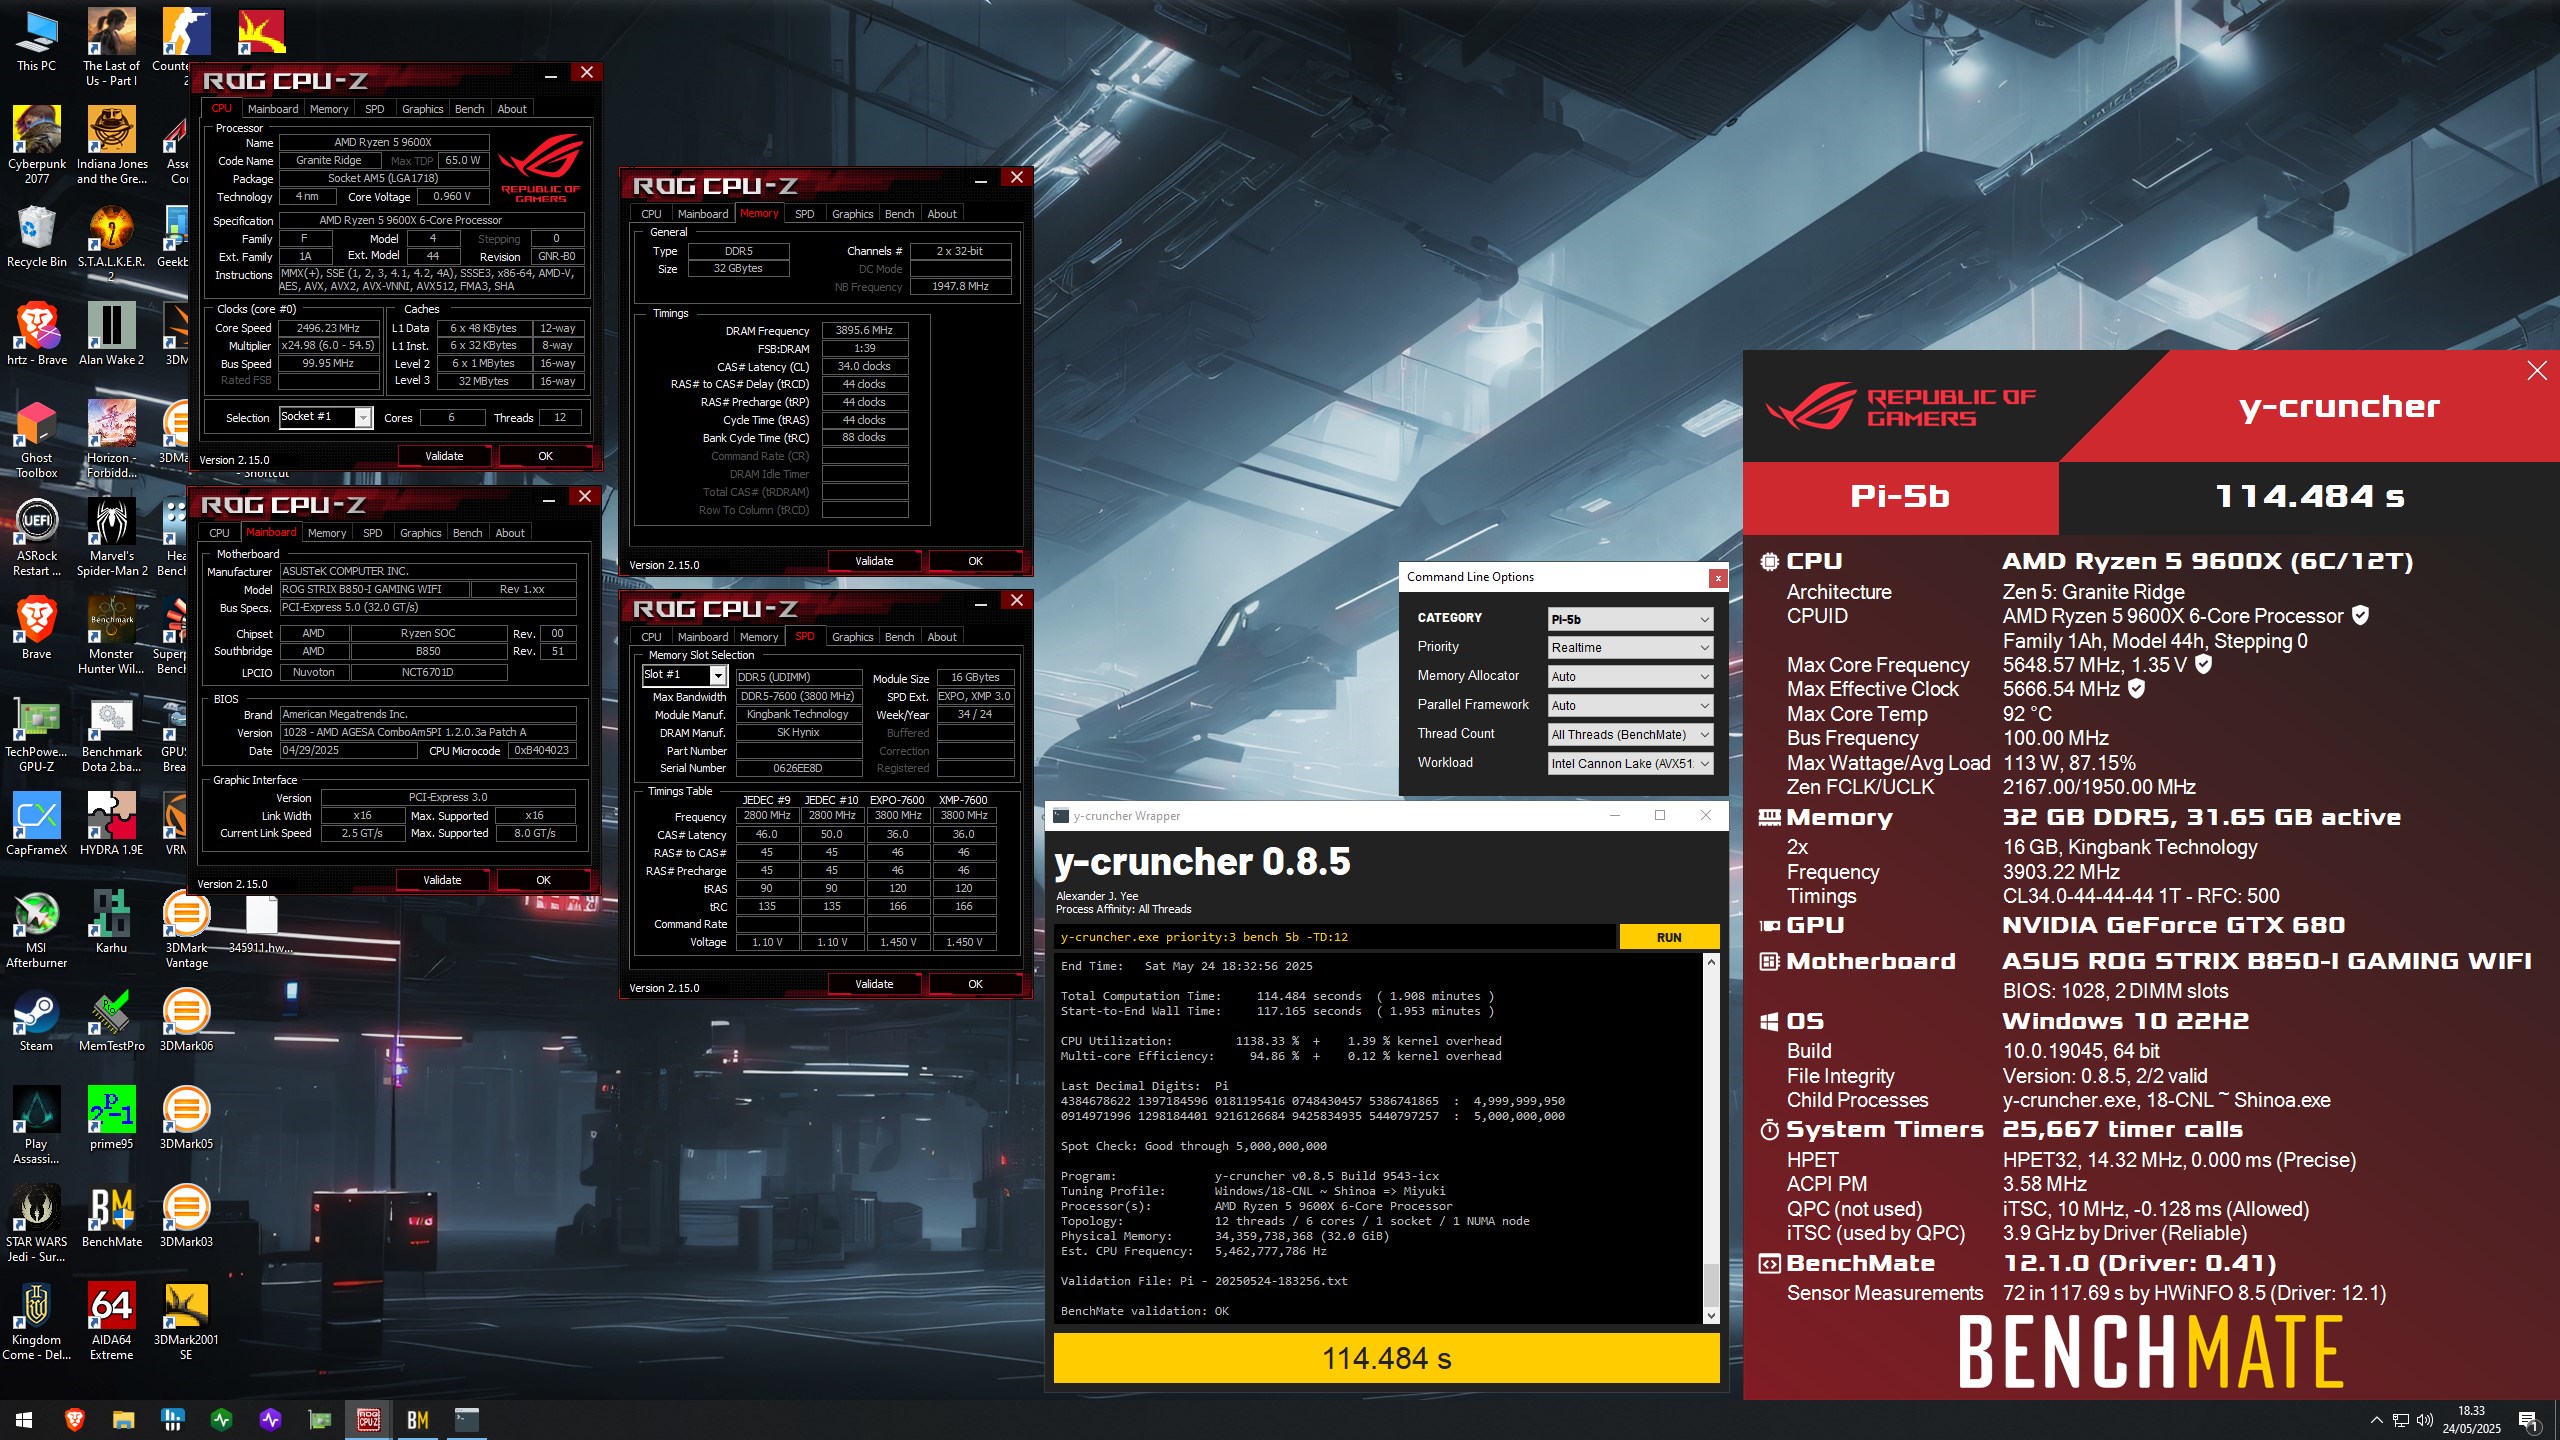Launch prime95 desktop shortcut
Image resolution: width=2560 pixels, height=1440 pixels.
(x=111, y=1119)
